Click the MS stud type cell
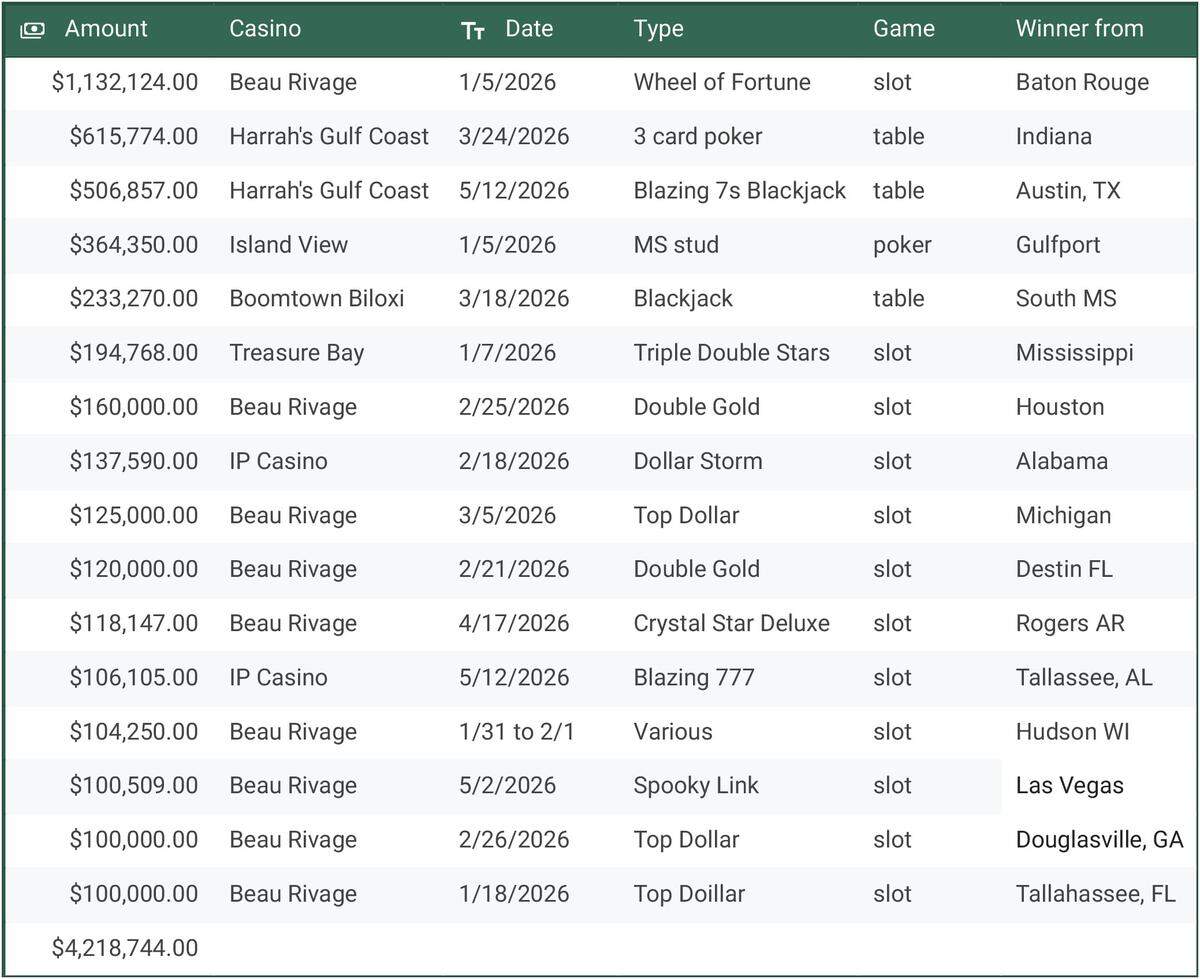 [x=676, y=244]
